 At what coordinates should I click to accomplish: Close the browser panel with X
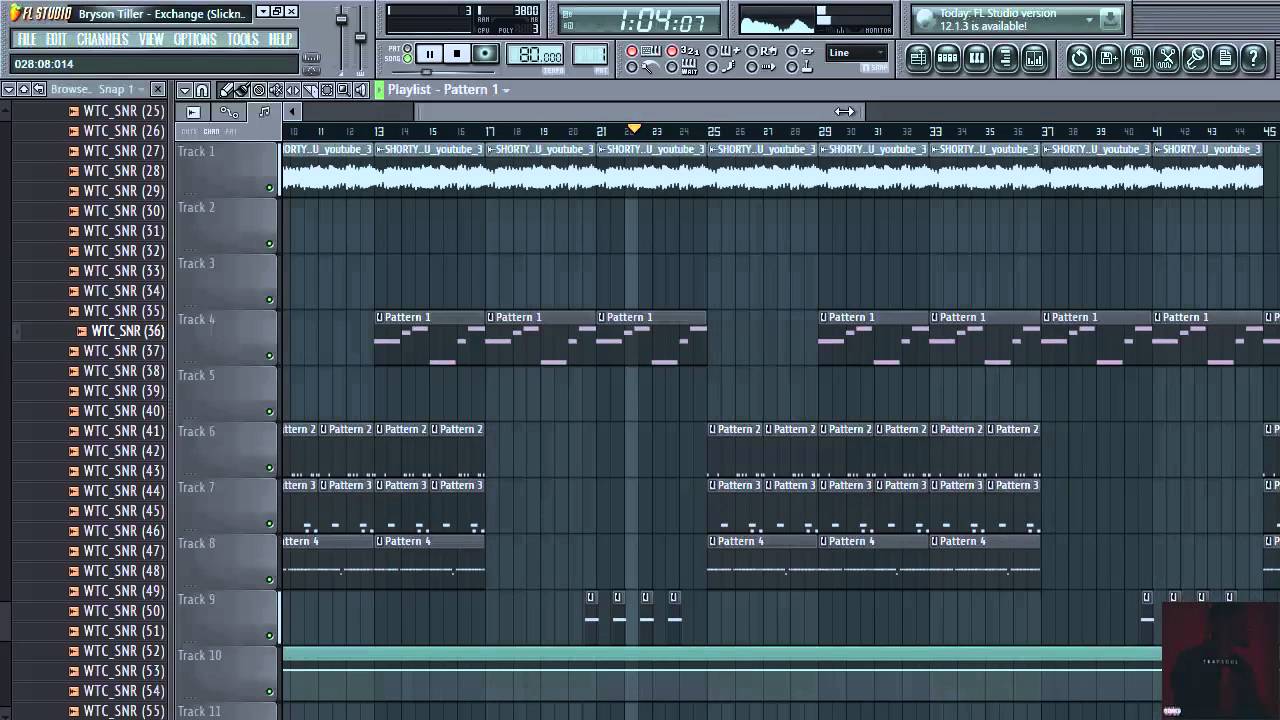157,89
